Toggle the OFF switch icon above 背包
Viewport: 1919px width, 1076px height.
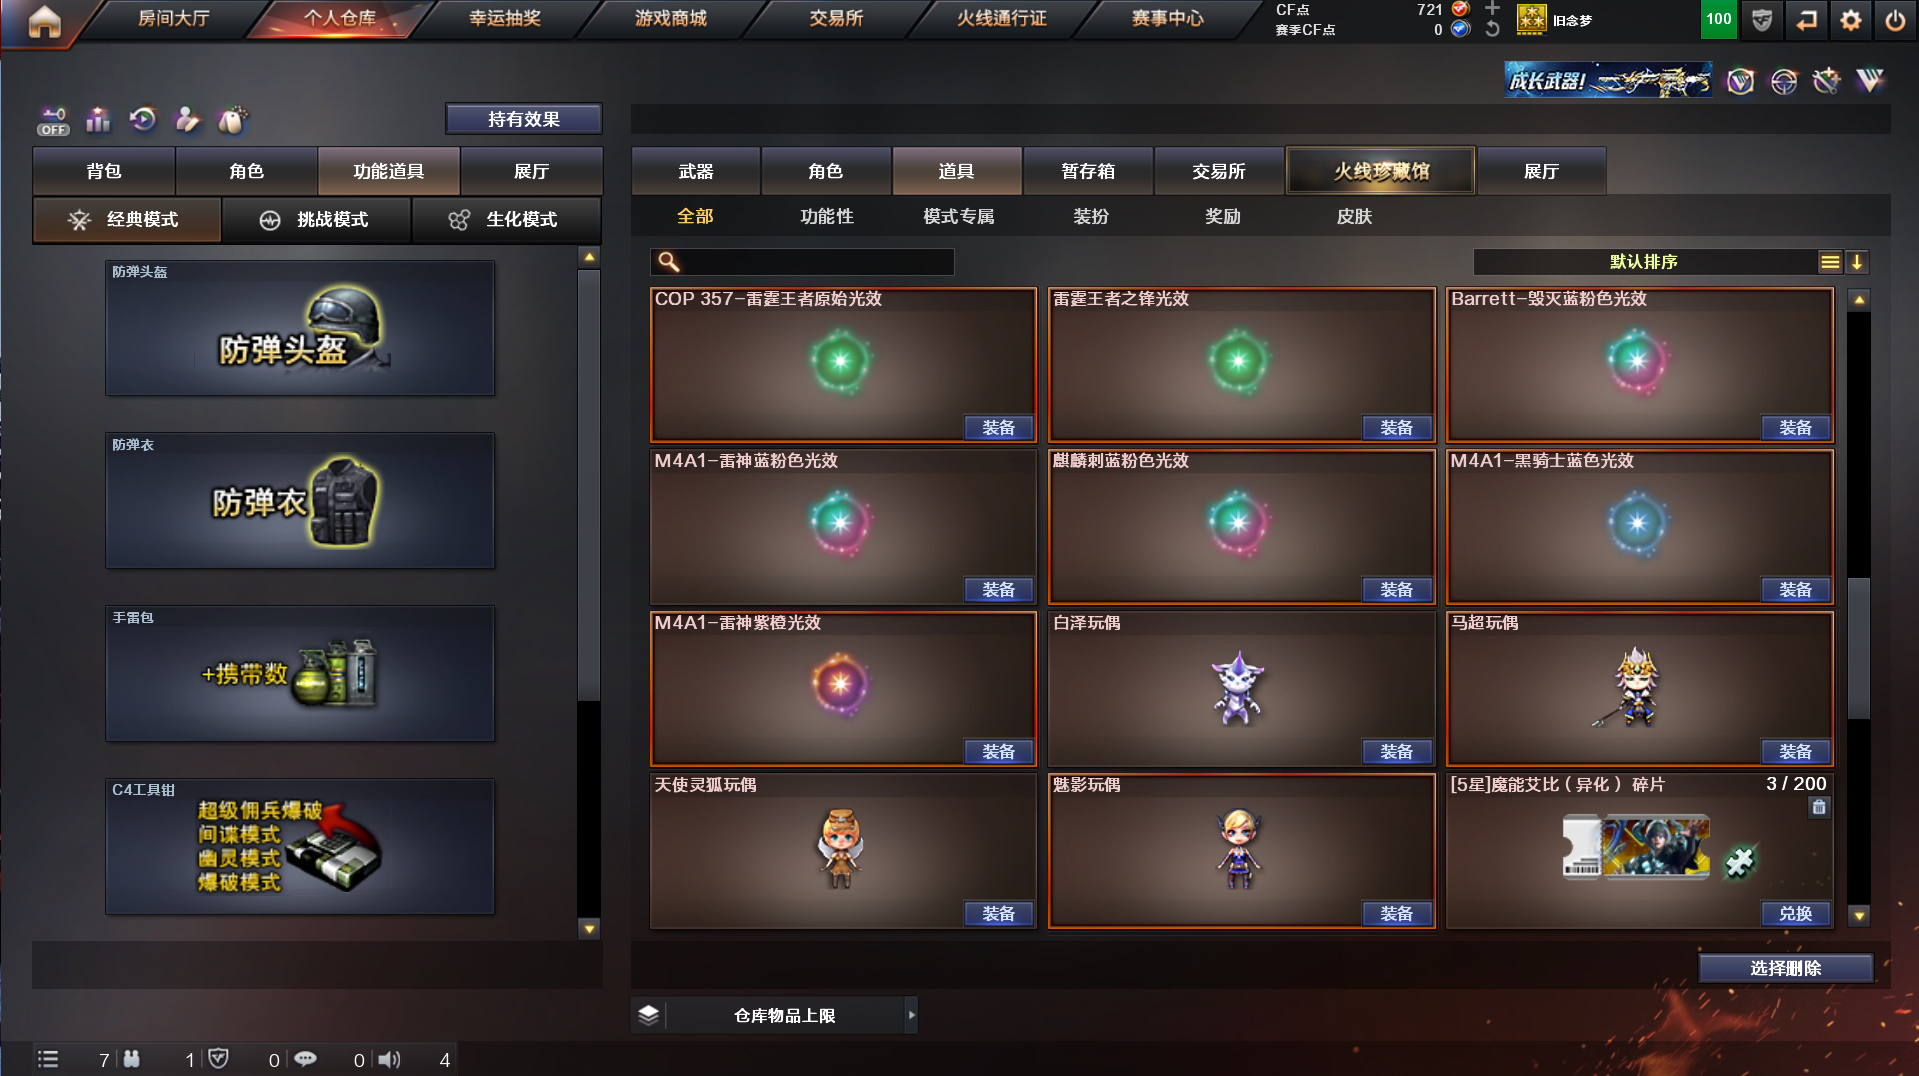click(53, 121)
